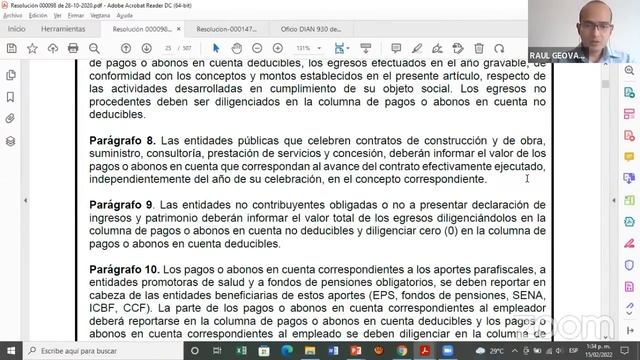Viewport: 640px width, 360px height.
Task: Zoom in with the plus circle
Action: coord(278,49)
